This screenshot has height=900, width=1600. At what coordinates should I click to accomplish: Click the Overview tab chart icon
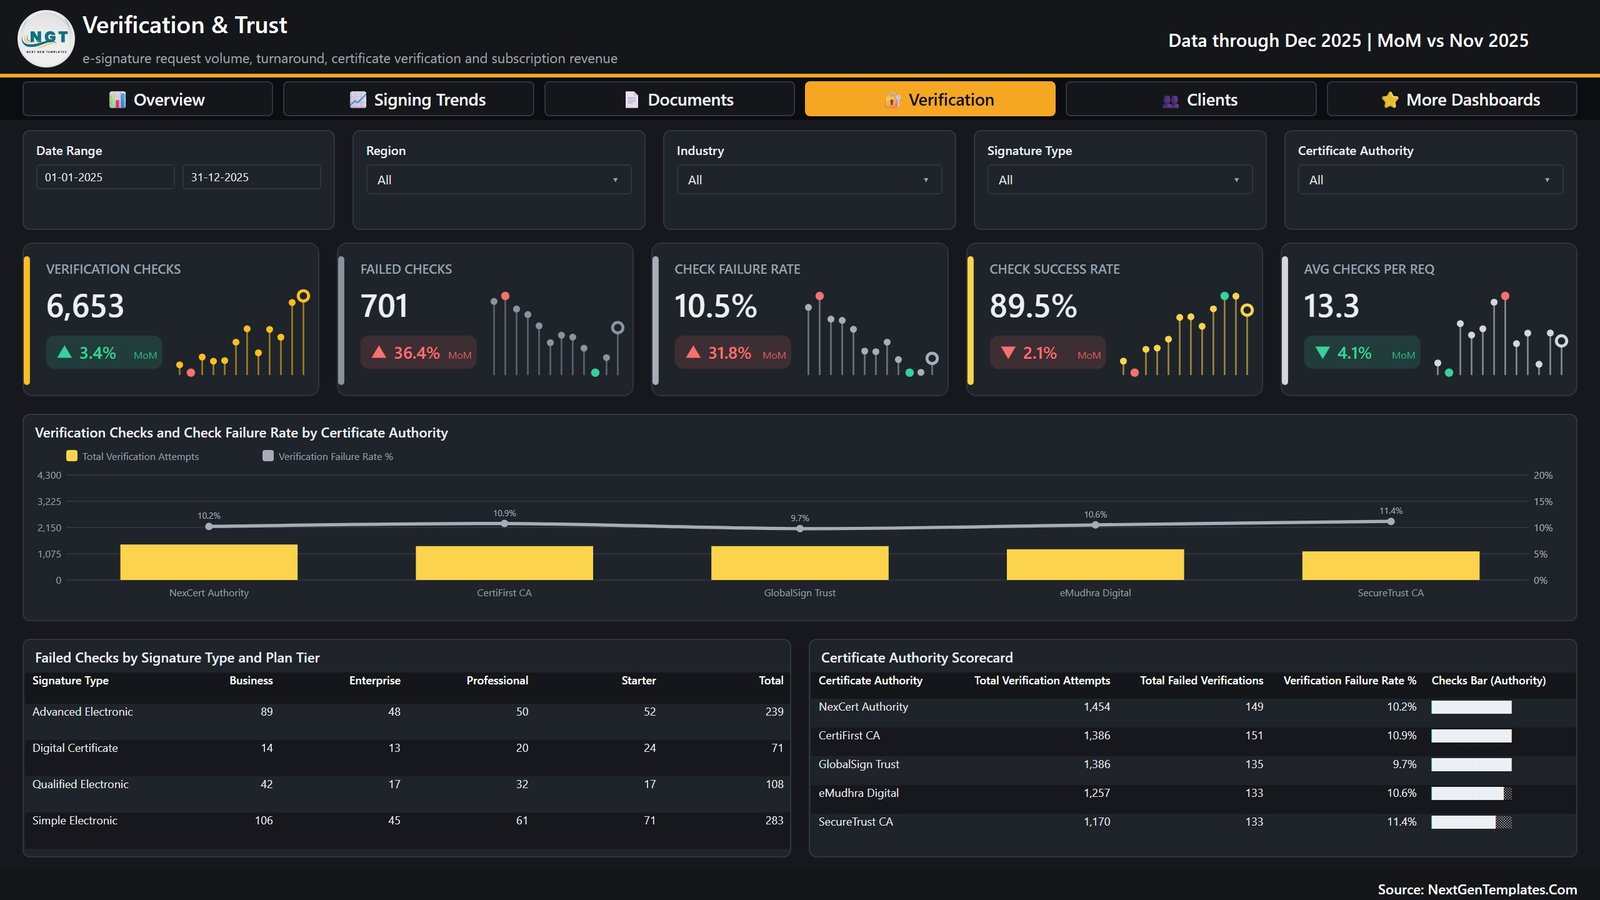click(117, 100)
